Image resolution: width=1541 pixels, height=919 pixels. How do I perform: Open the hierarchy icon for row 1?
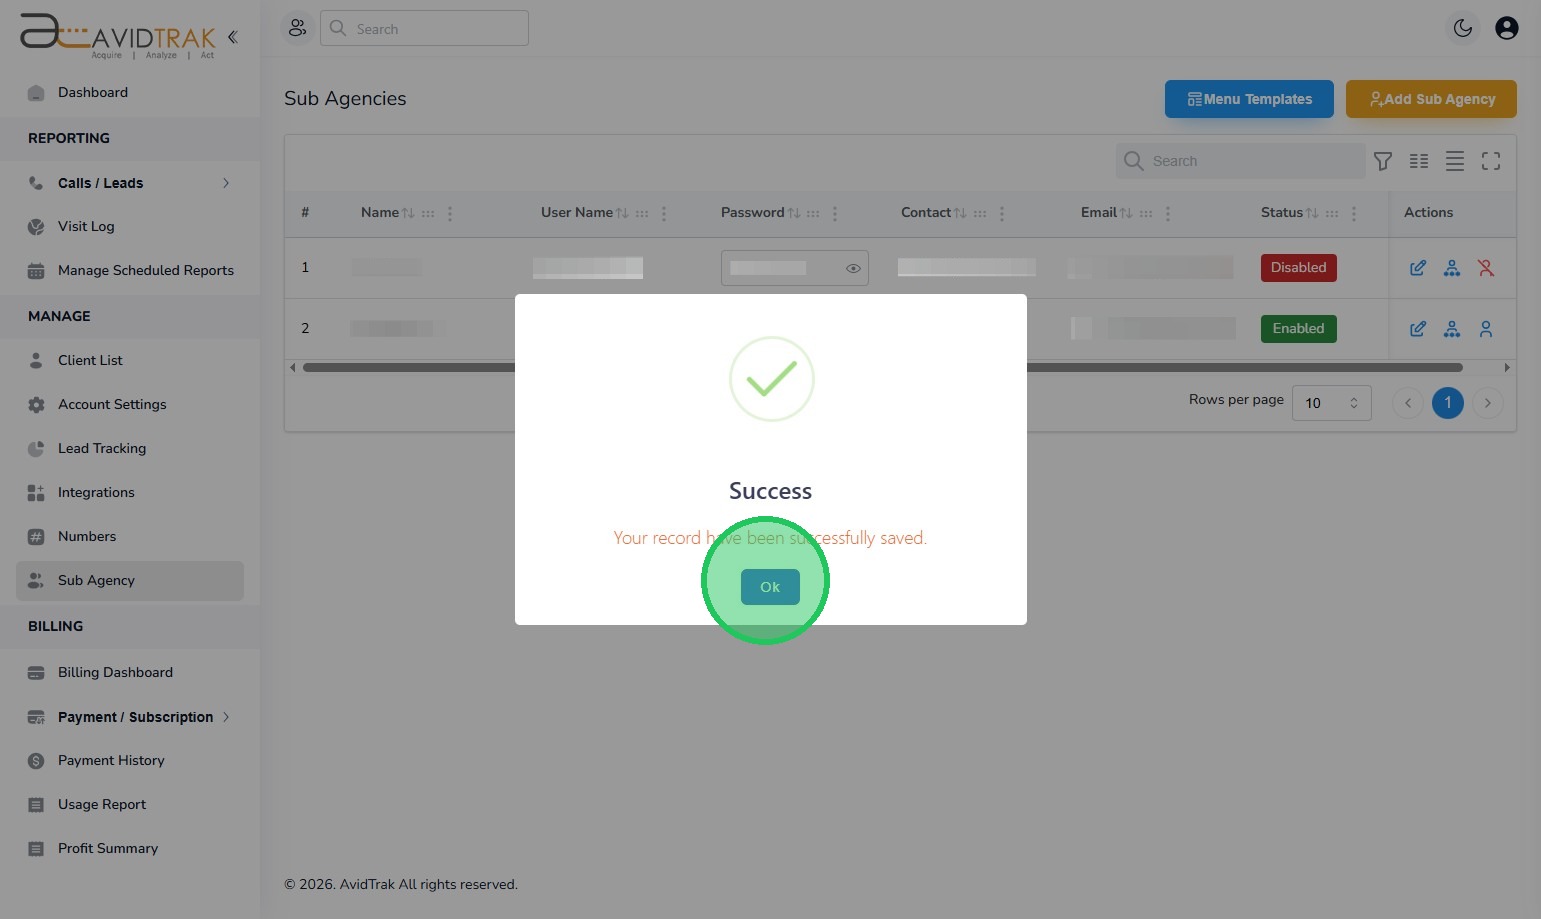[1452, 268]
